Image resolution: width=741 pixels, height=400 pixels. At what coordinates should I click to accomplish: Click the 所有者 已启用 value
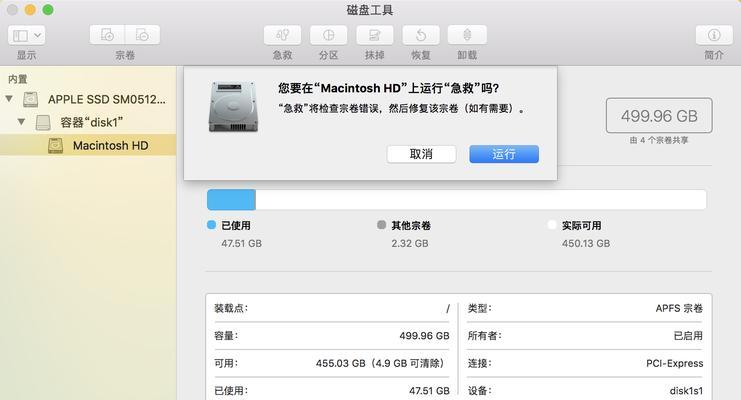(688, 336)
